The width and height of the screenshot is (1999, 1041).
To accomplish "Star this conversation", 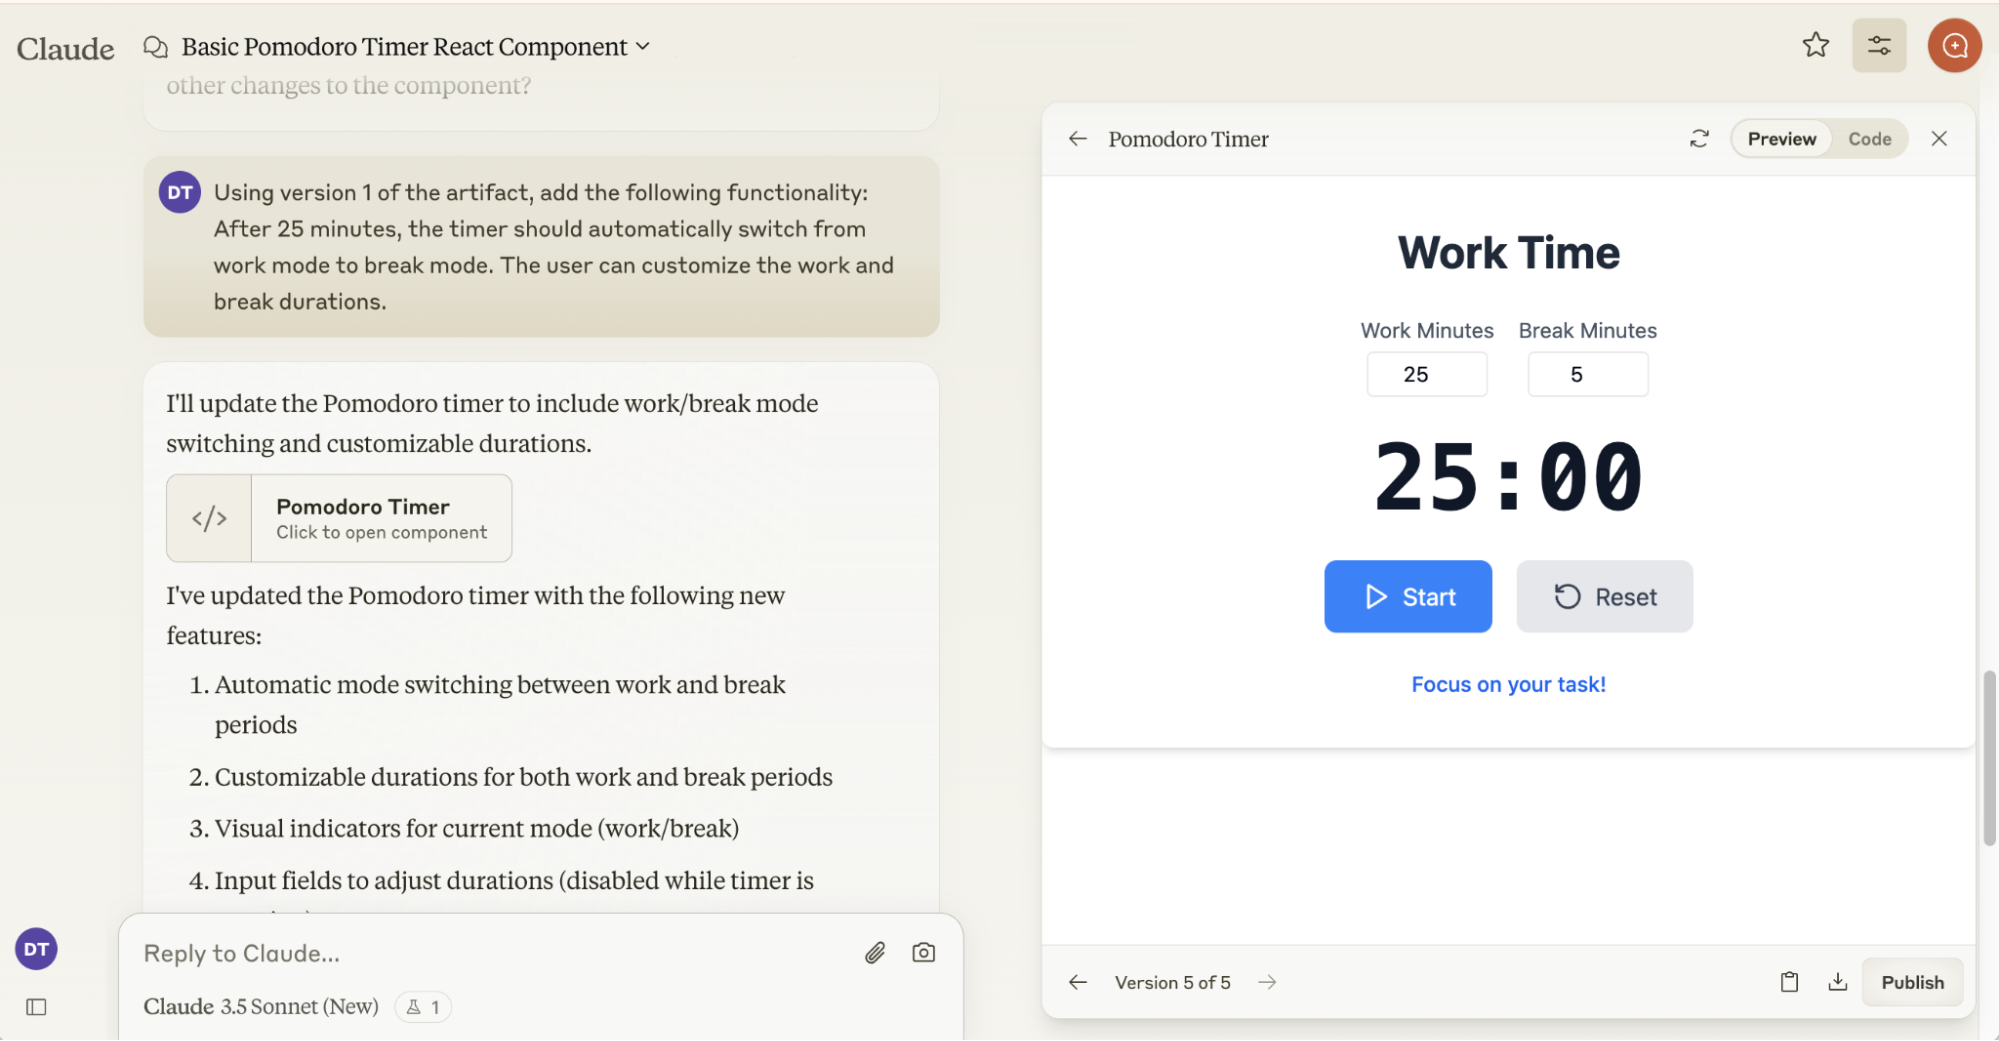I will pos(1815,45).
